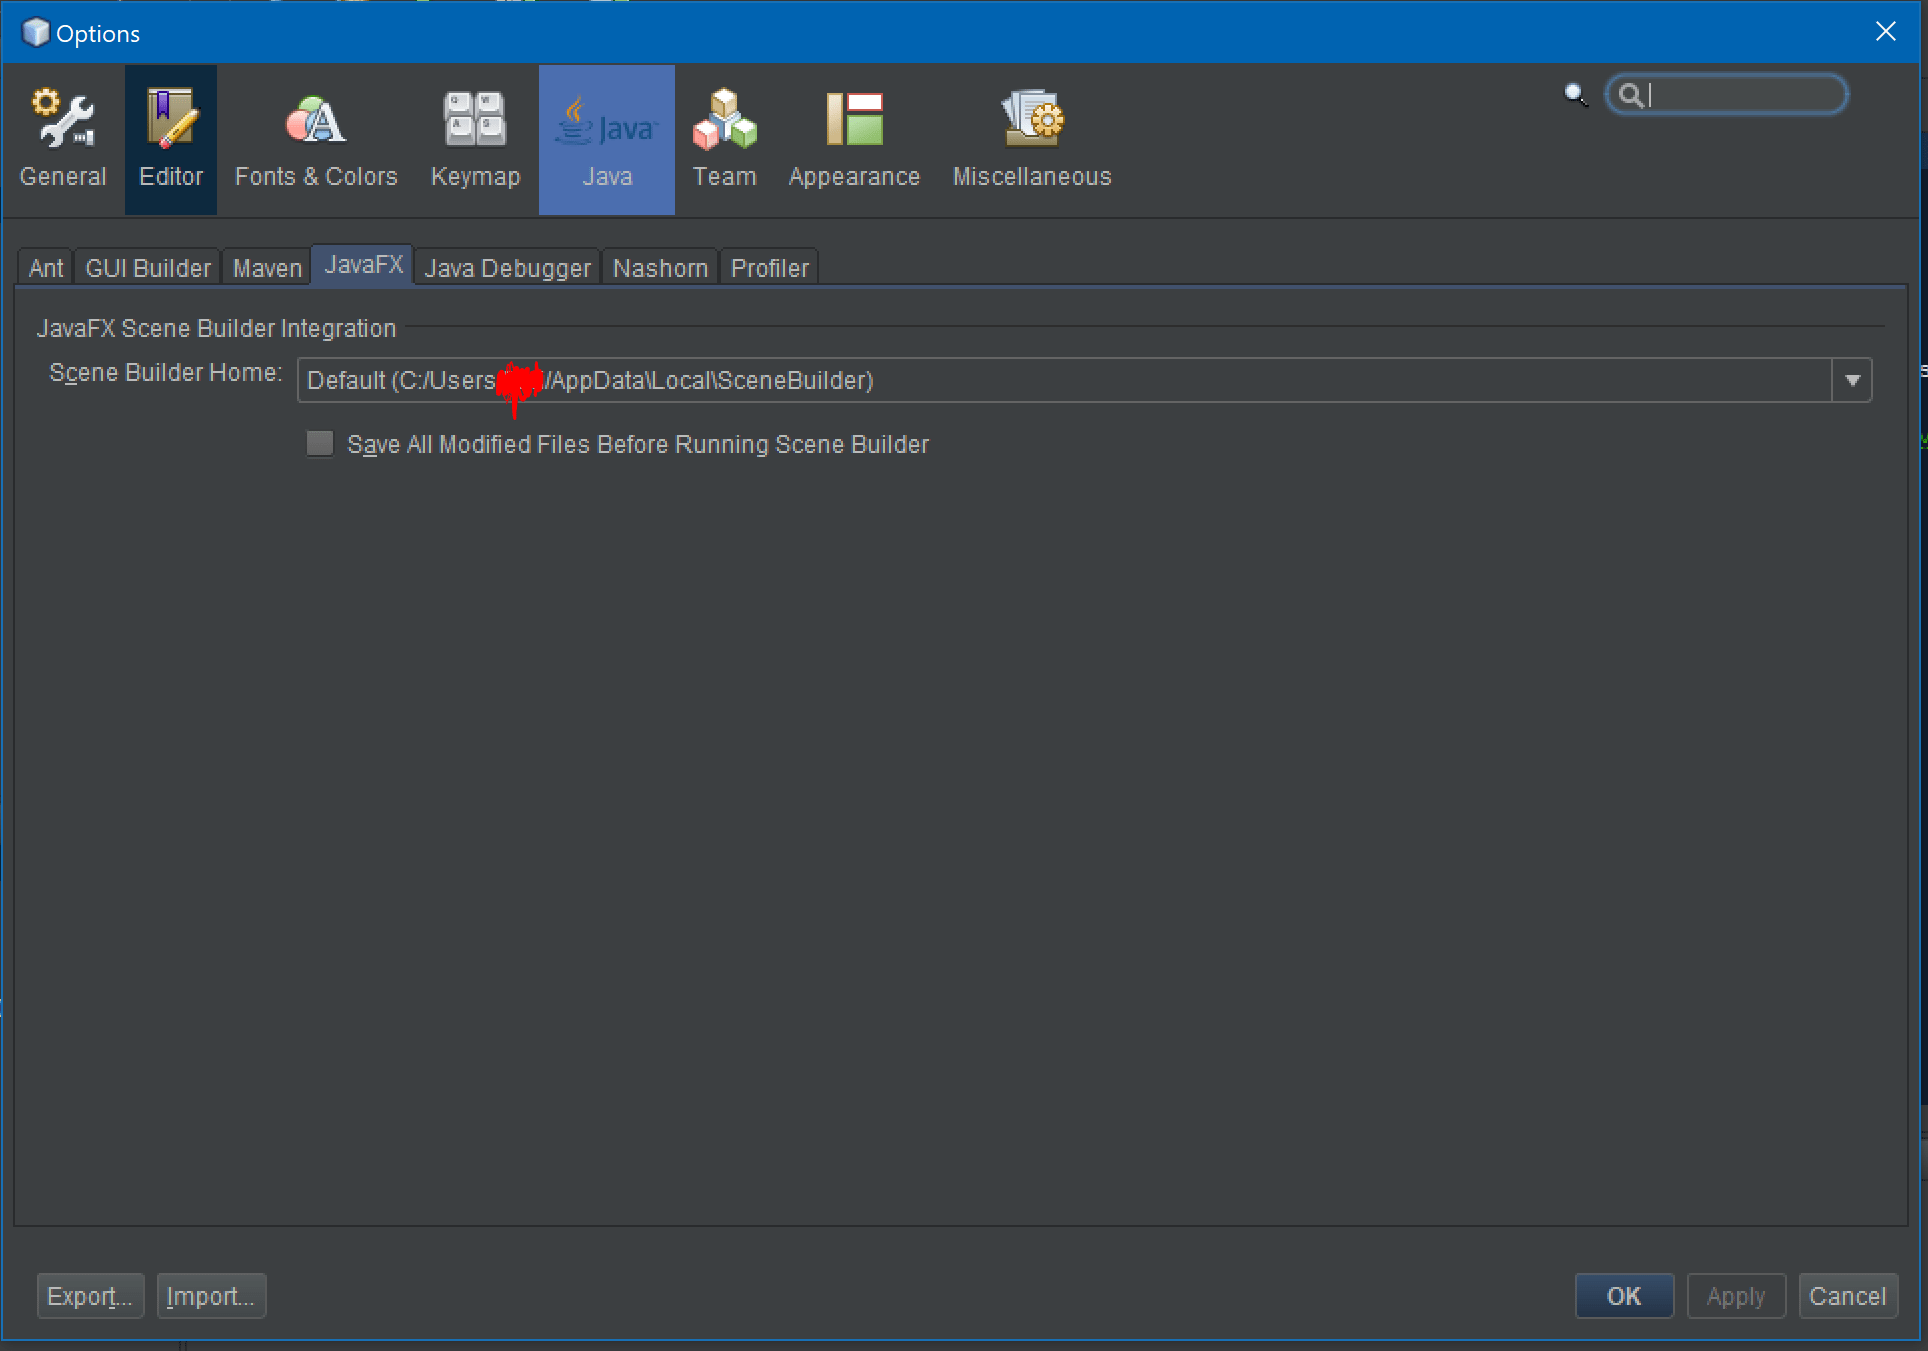The width and height of the screenshot is (1928, 1351).
Task: Open the Profiler tab
Action: pos(769,268)
